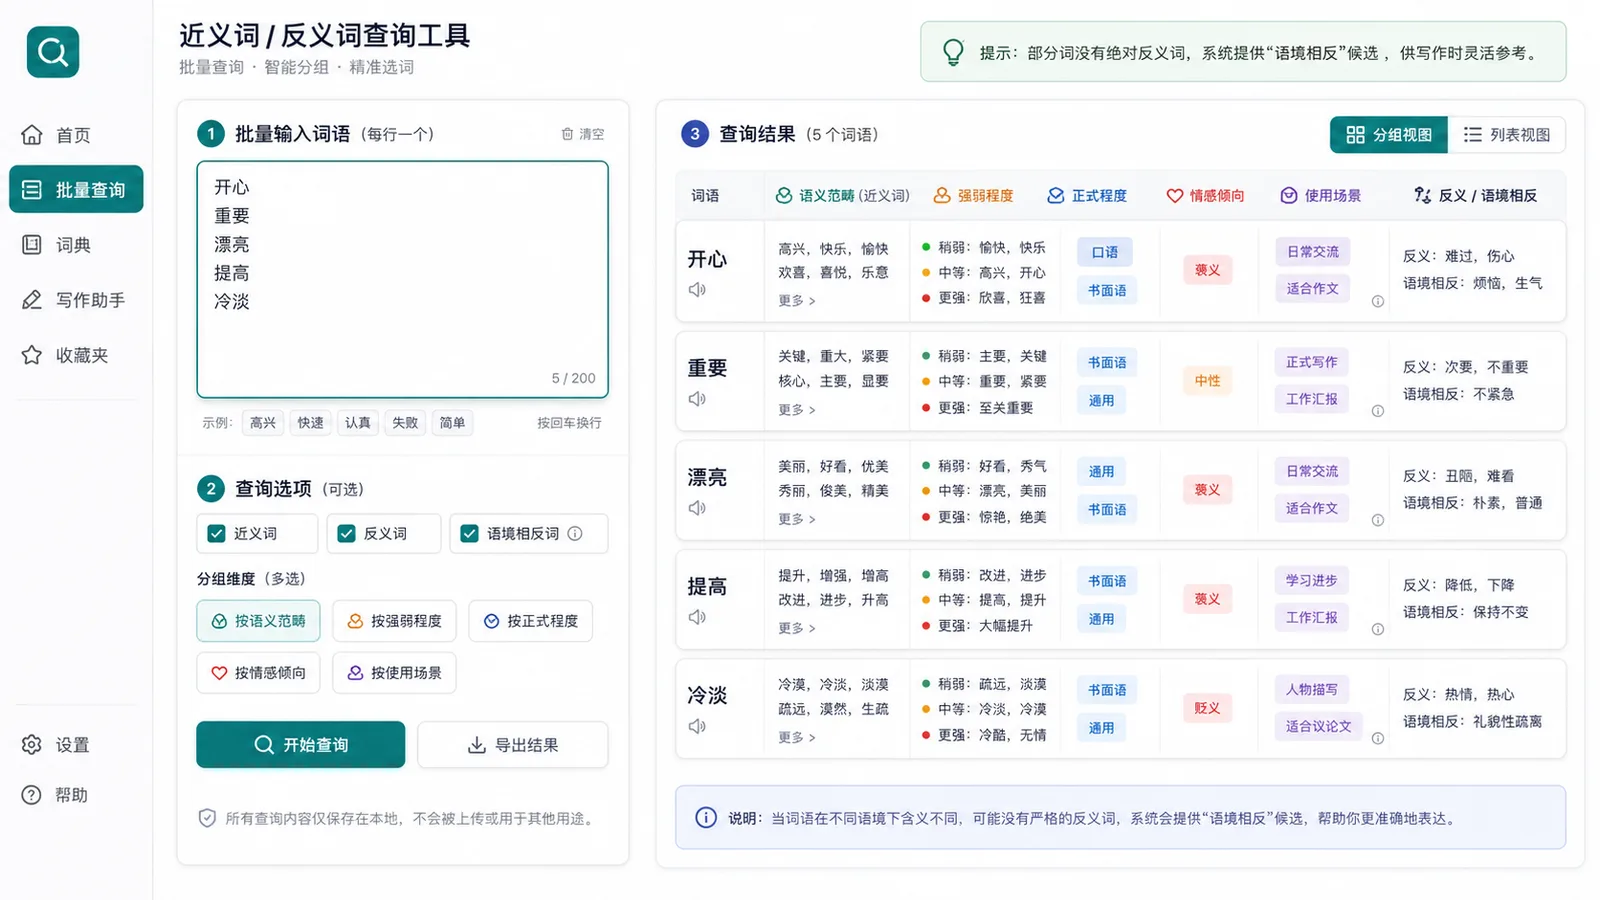Click the 收藏夹 star icon
Image resolution: width=1600 pixels, height=900 pixels.
tap(32, 355)
